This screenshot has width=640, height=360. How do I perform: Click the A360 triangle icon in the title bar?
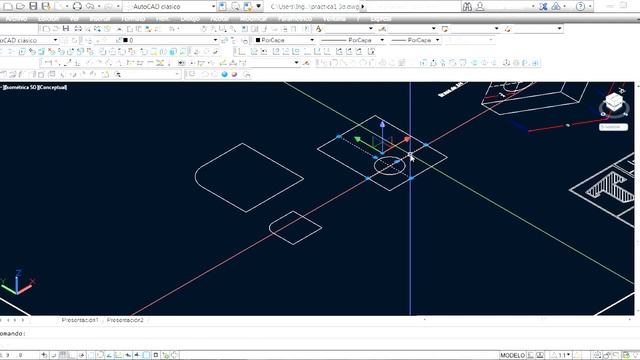[556, 6]
